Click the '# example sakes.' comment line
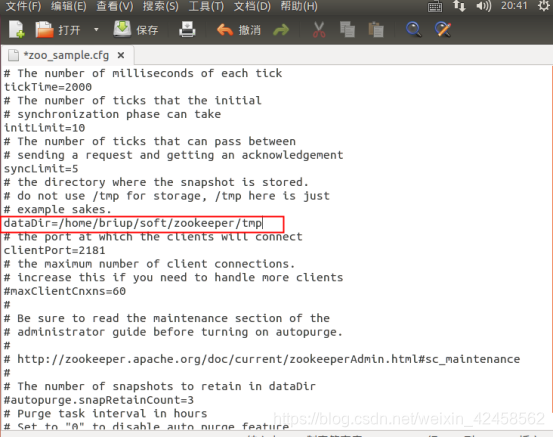This screenshot has width=554, height=437. click(x=58, y=209)
